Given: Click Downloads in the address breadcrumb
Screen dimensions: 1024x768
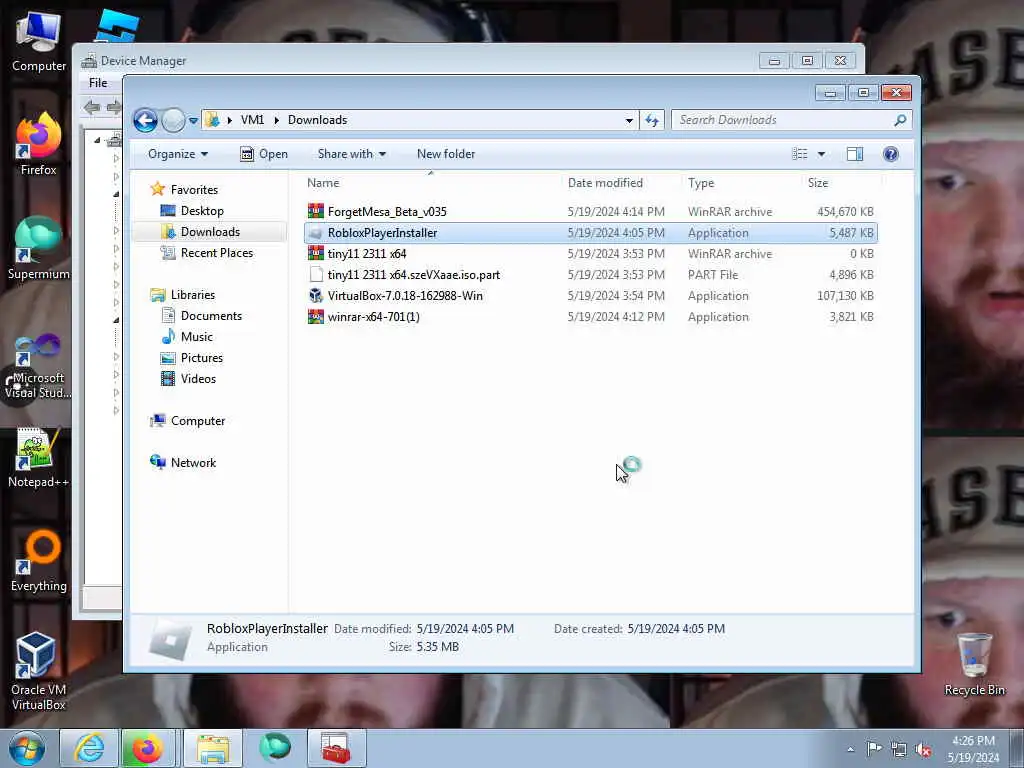Looking at the screenshot, I should click(x=317, y=120).
